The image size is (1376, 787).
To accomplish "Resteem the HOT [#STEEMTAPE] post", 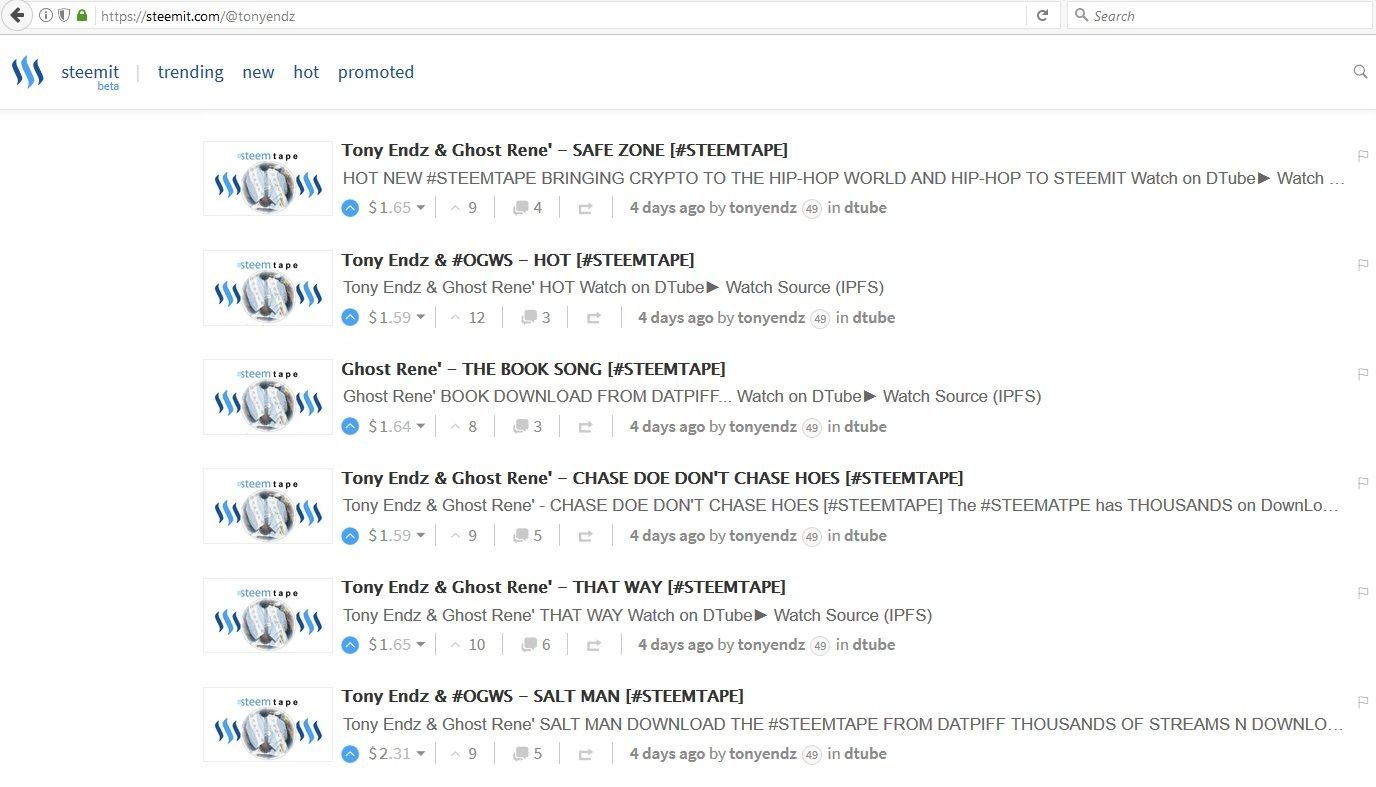I will pyautogui.click(x=593, y=318).
